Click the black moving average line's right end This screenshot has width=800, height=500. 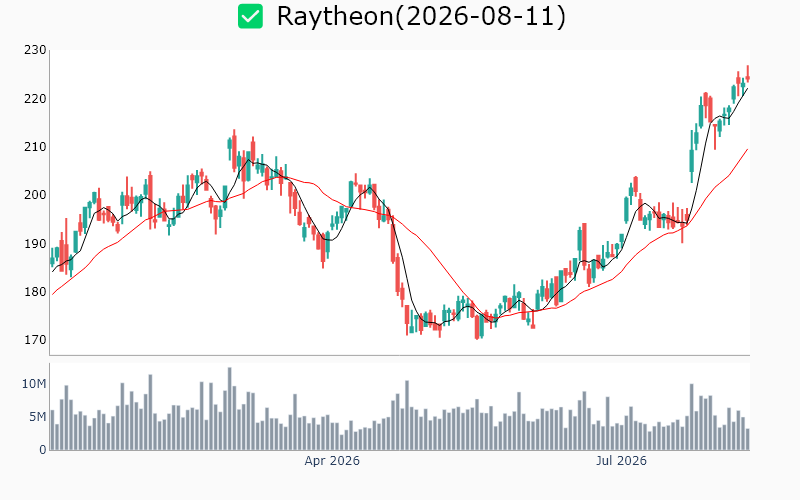747,89
